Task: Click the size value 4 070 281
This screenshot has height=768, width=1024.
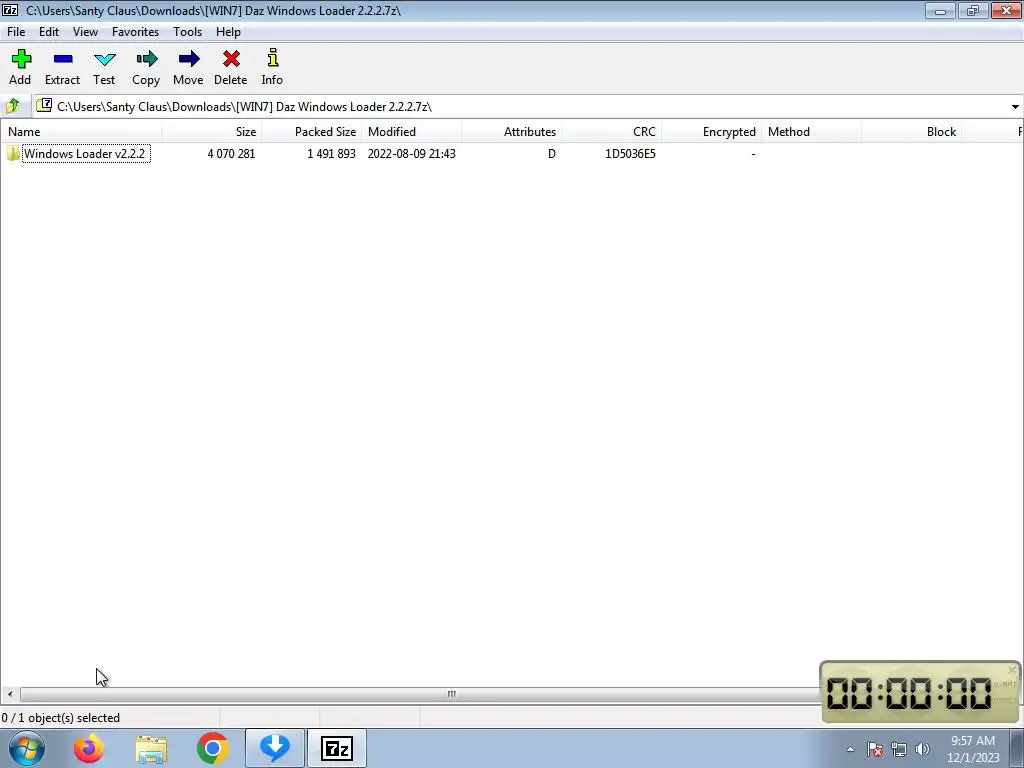Action: [x=231, y=153]
